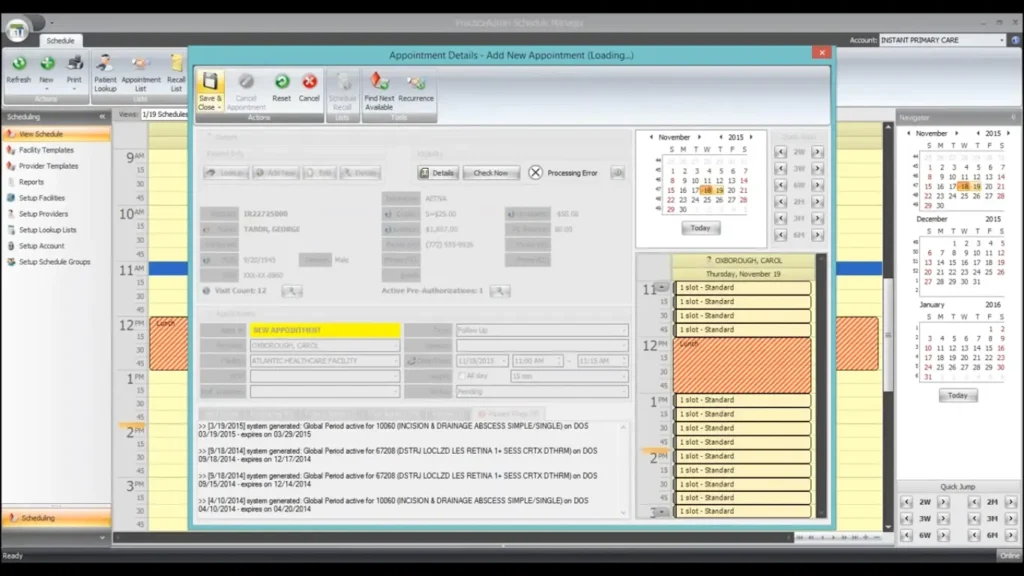Click the Check Now button
Viewport: 1024px width, 576px height.
[491, 173]
